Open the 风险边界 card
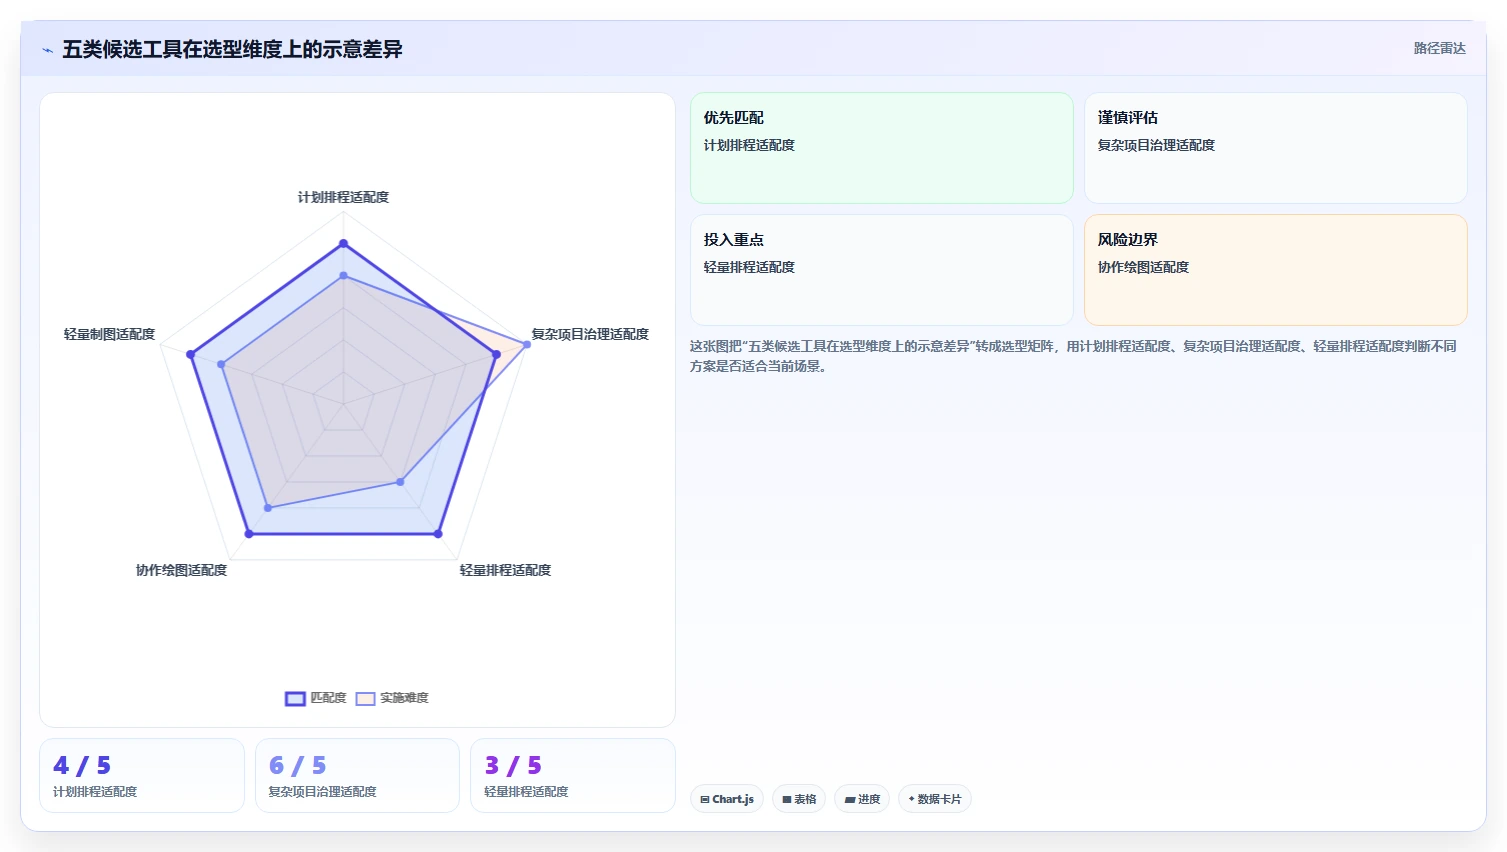The width and height of the screenshot is (1507, 852). click(1275, 270)
